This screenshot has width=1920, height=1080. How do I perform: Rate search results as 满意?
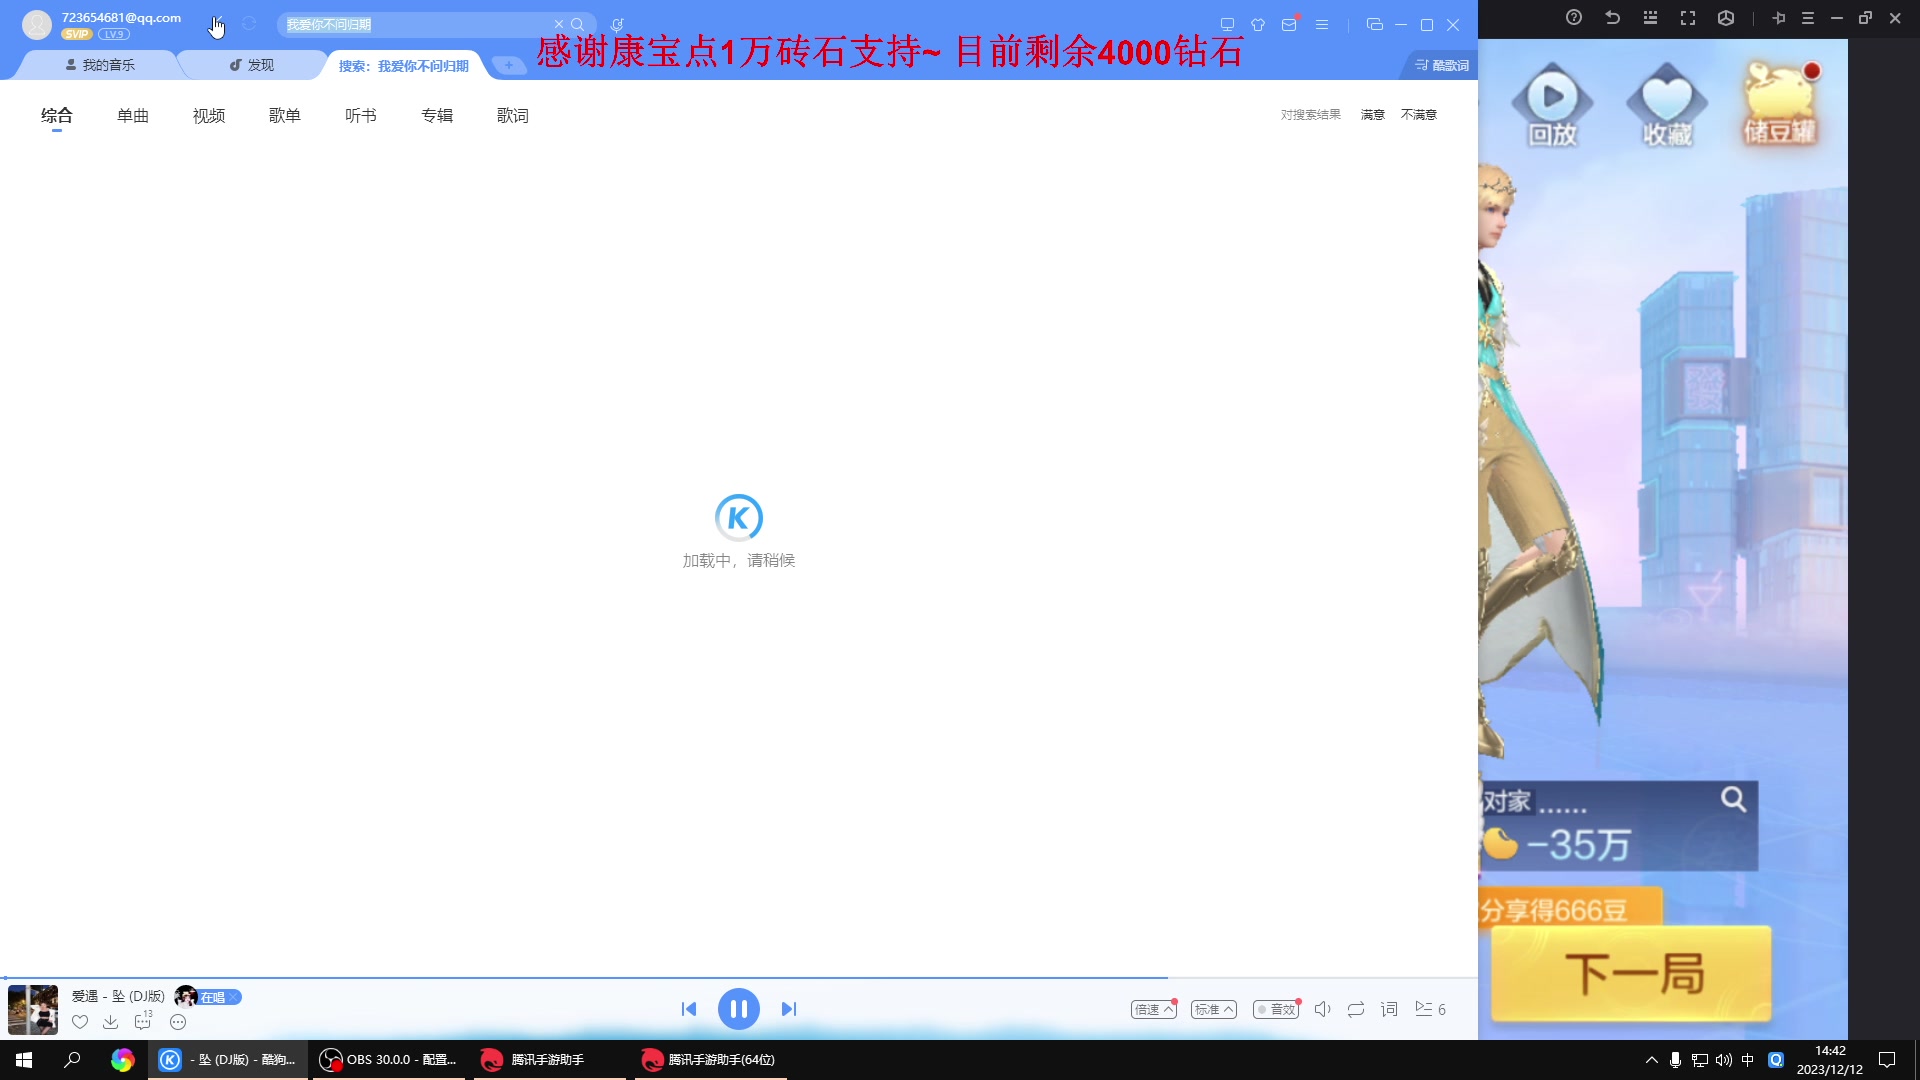[1373, 115]
